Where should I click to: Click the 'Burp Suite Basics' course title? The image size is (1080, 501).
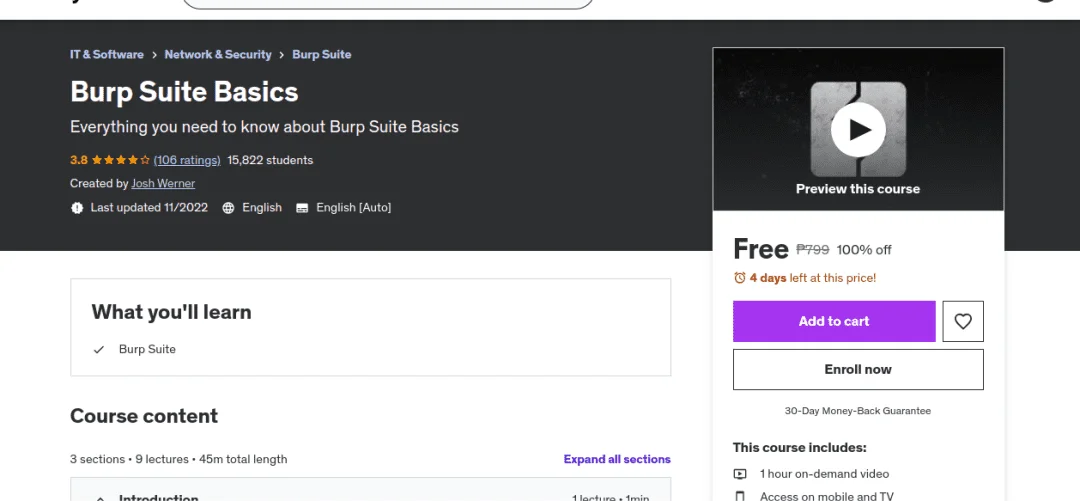[x=184, y=92]
